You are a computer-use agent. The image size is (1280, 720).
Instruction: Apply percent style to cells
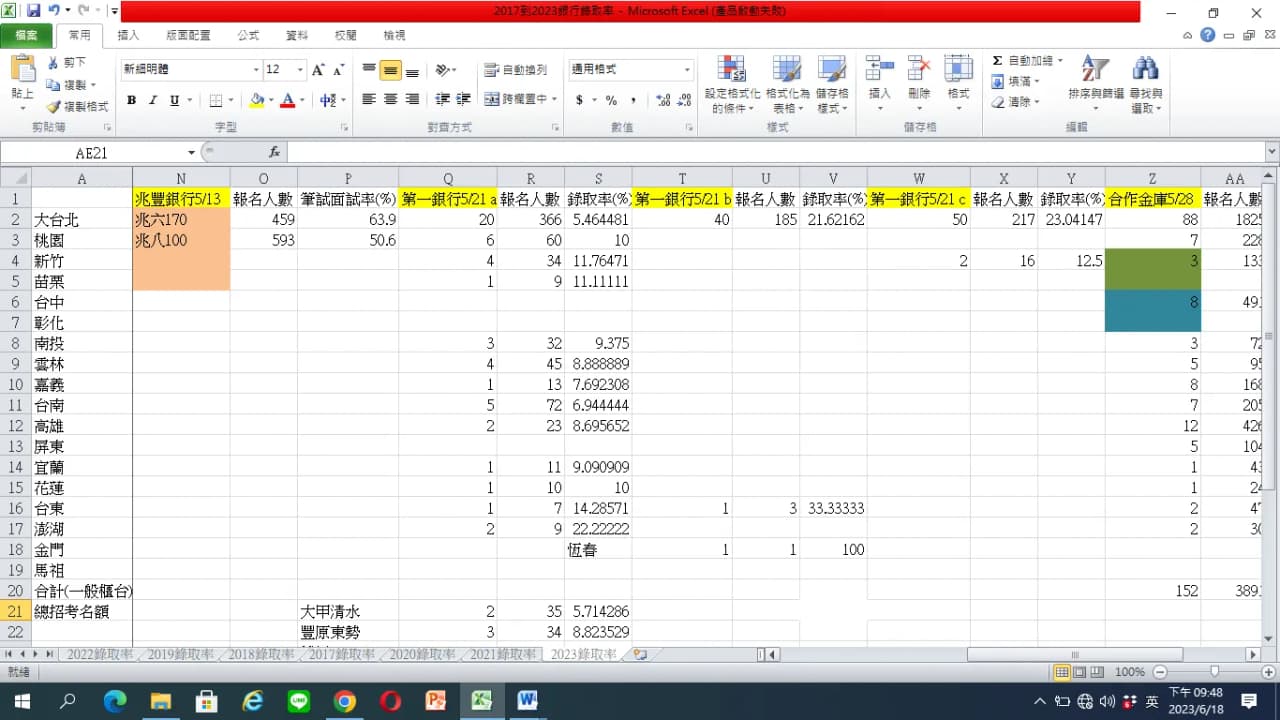611,100
